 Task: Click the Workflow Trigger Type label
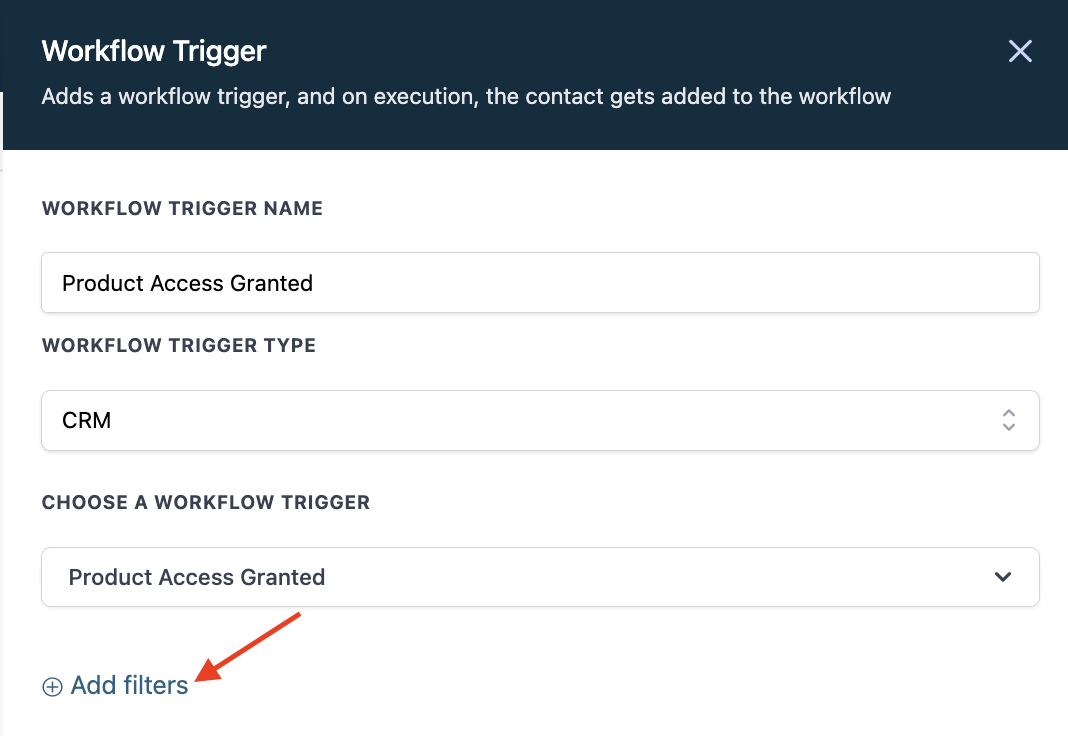coord(179,345)
